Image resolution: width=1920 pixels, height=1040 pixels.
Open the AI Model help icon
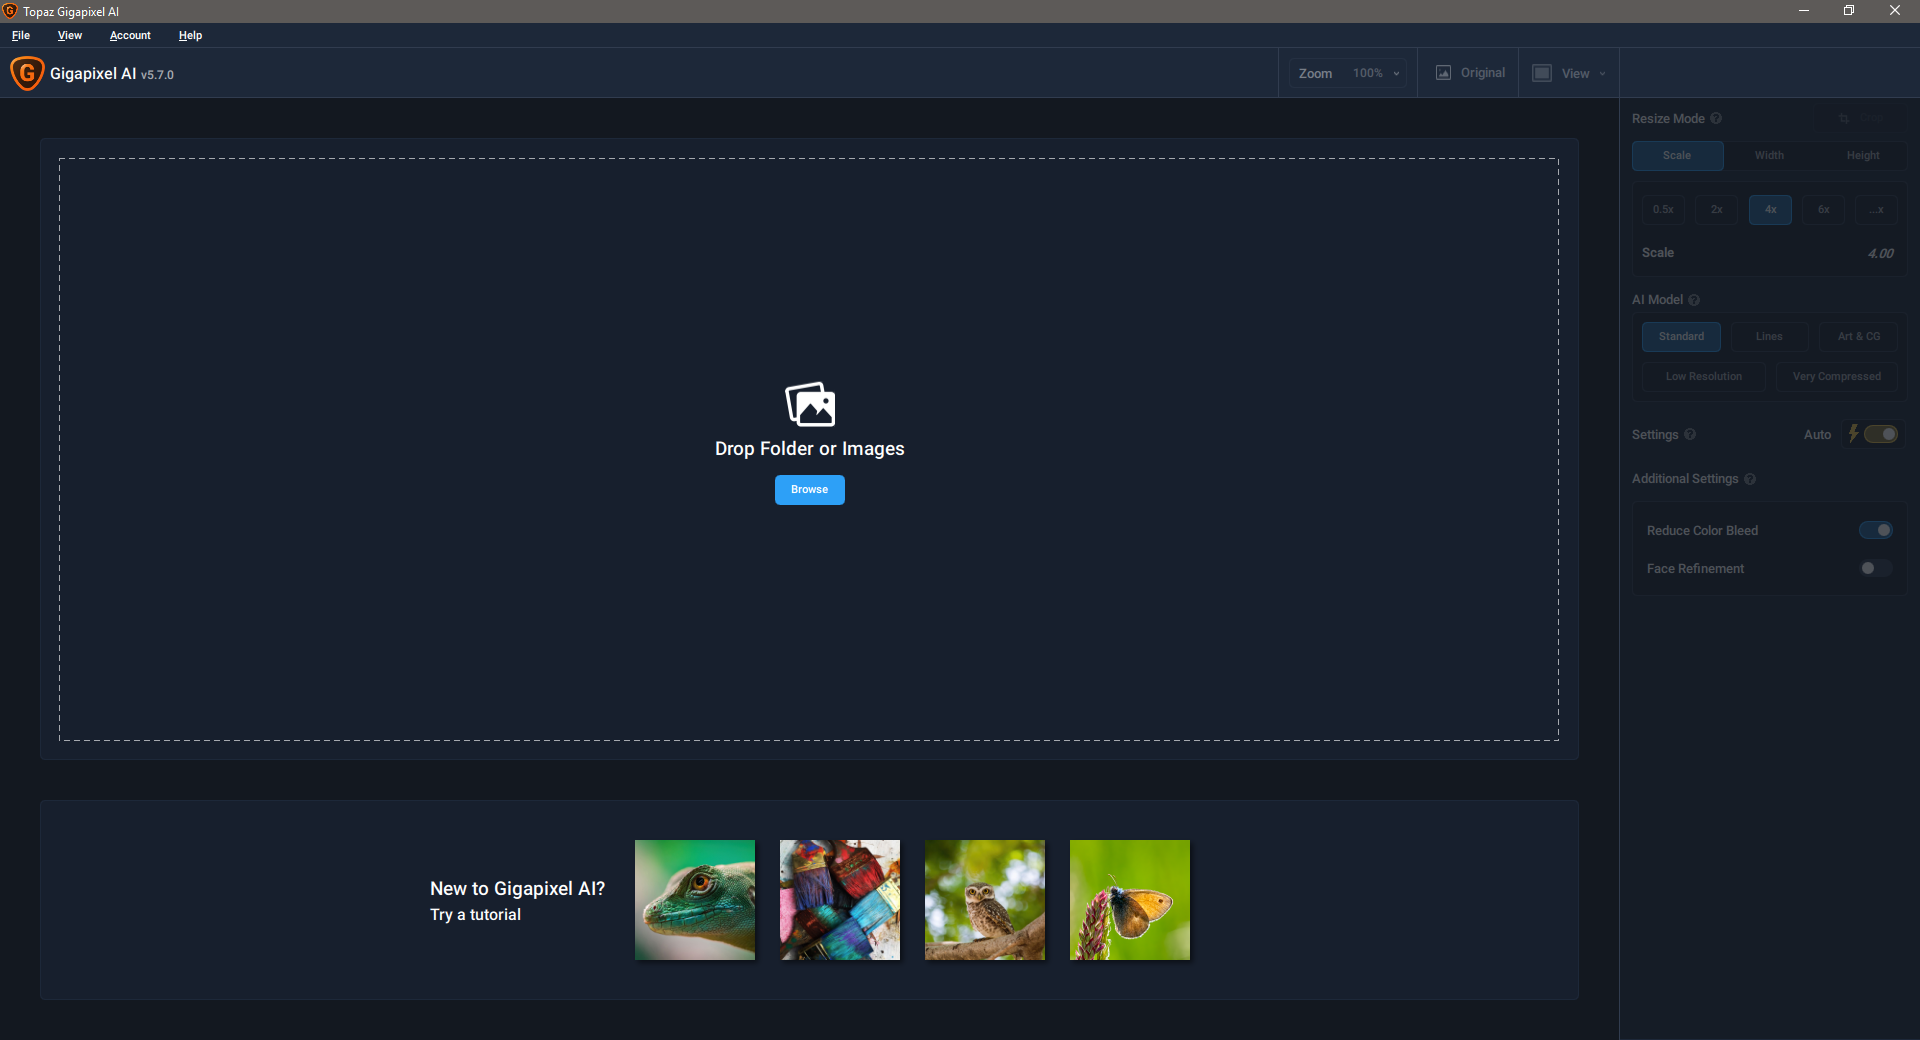point(1694,300)
